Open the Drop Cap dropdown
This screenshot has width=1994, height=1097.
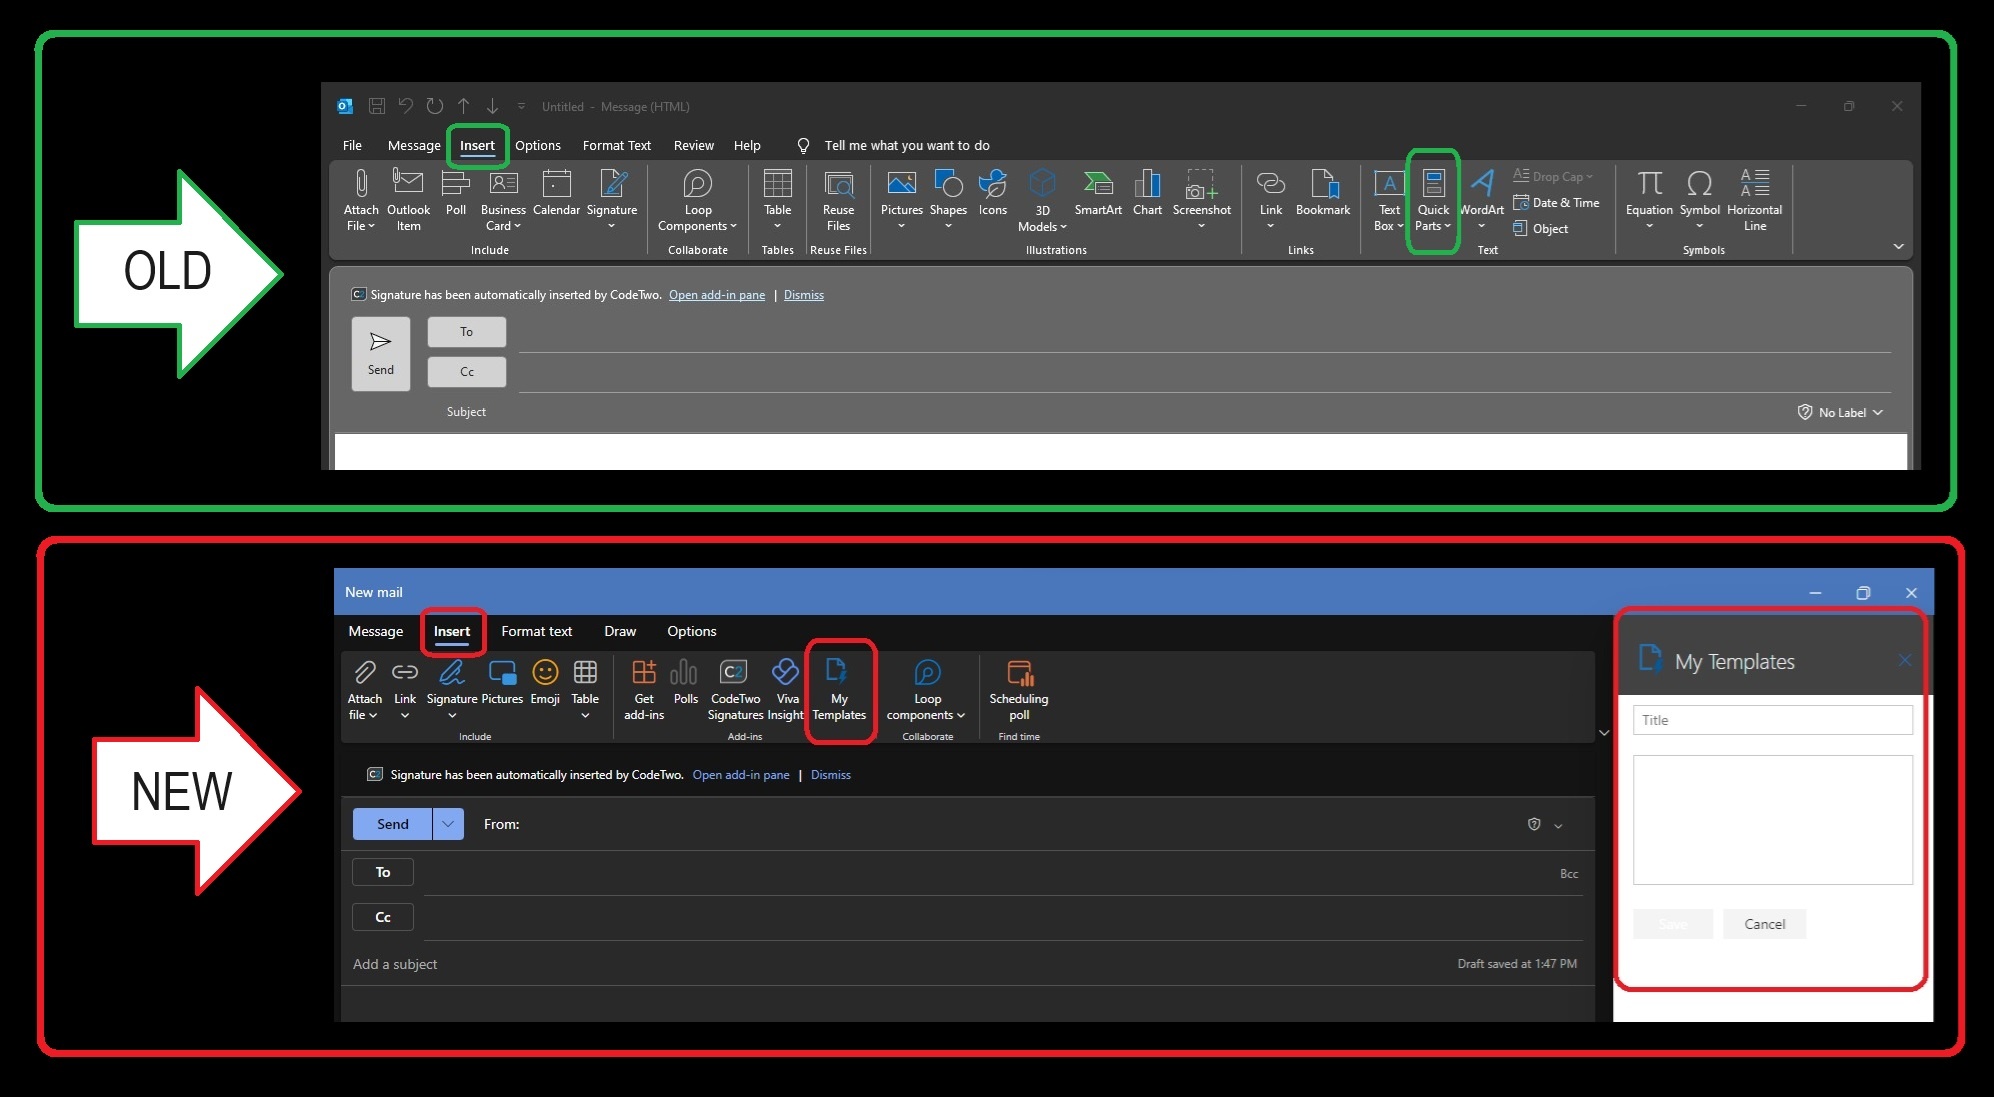[1553, 177]
